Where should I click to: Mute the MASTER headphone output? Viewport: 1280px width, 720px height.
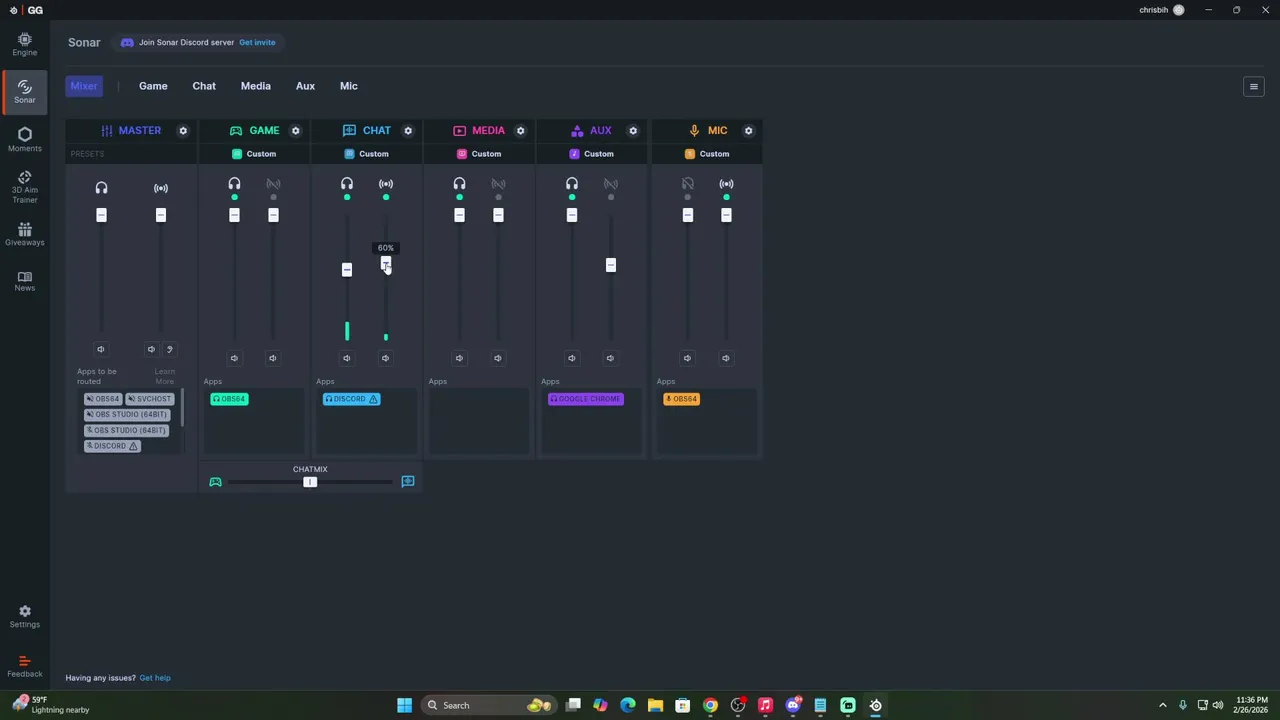[100, 349]
